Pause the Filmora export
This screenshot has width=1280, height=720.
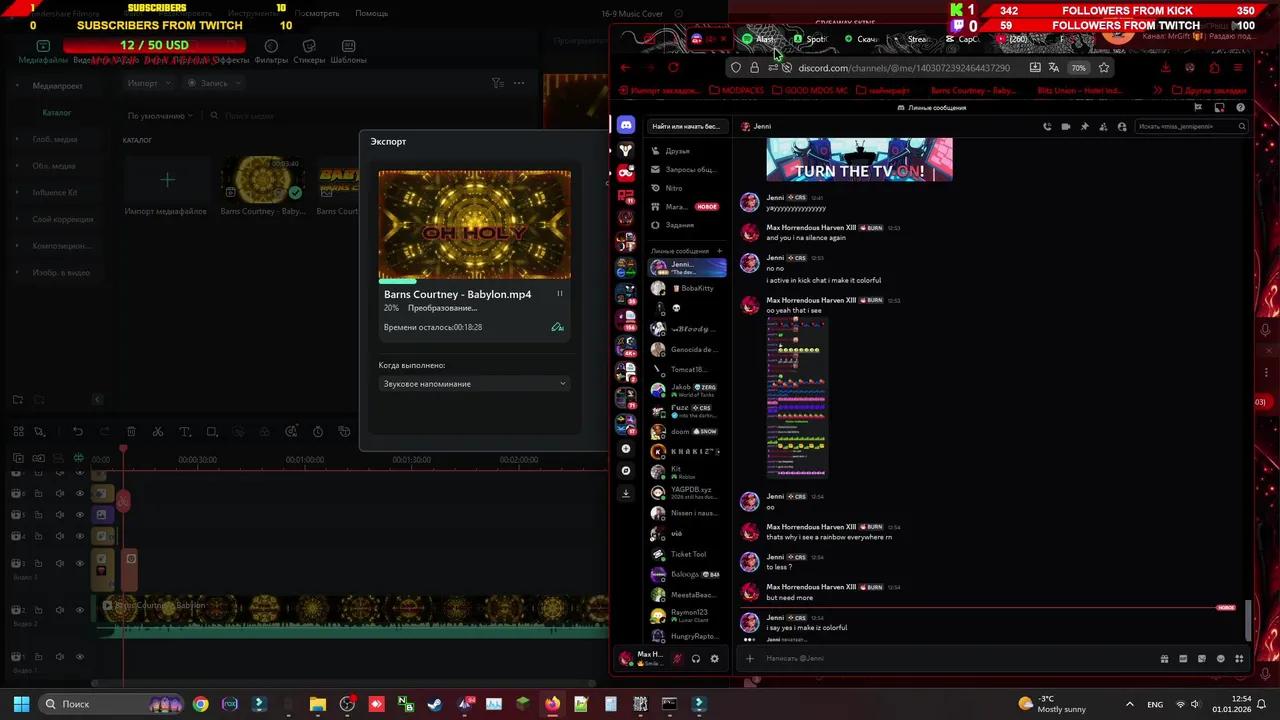click(x=560, y=294)
